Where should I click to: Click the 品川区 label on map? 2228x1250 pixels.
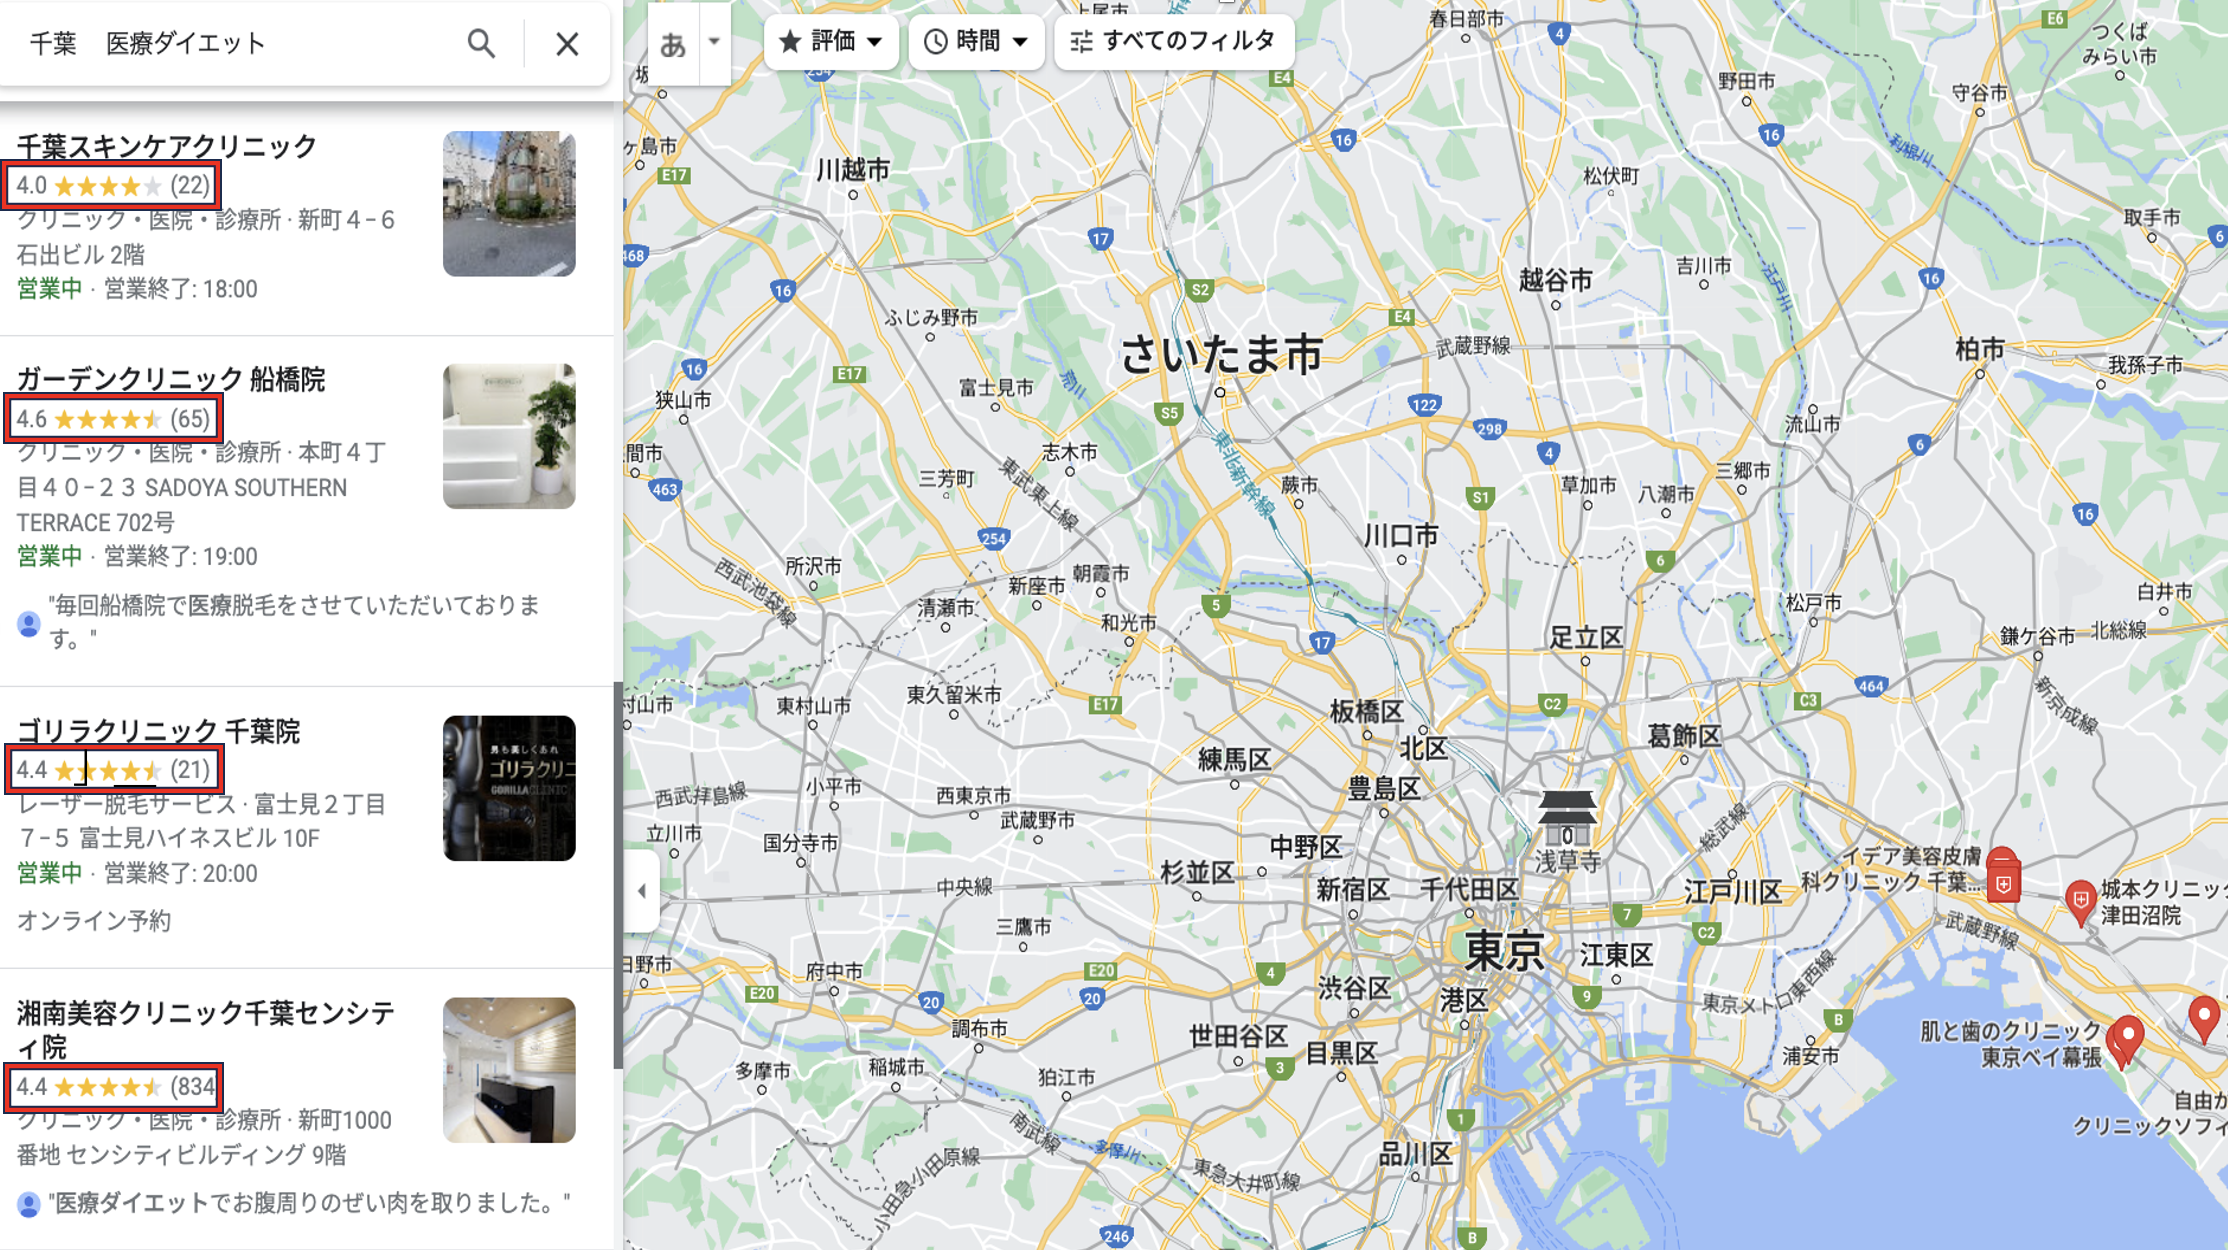1414,1154
